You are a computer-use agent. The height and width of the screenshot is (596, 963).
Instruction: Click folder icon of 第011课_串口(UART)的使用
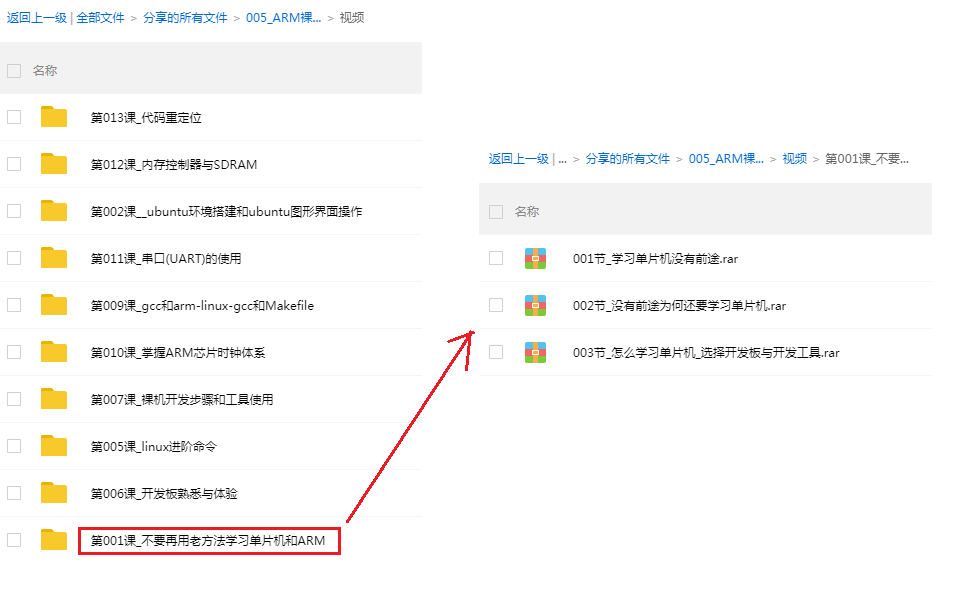(x=54, y=257)
